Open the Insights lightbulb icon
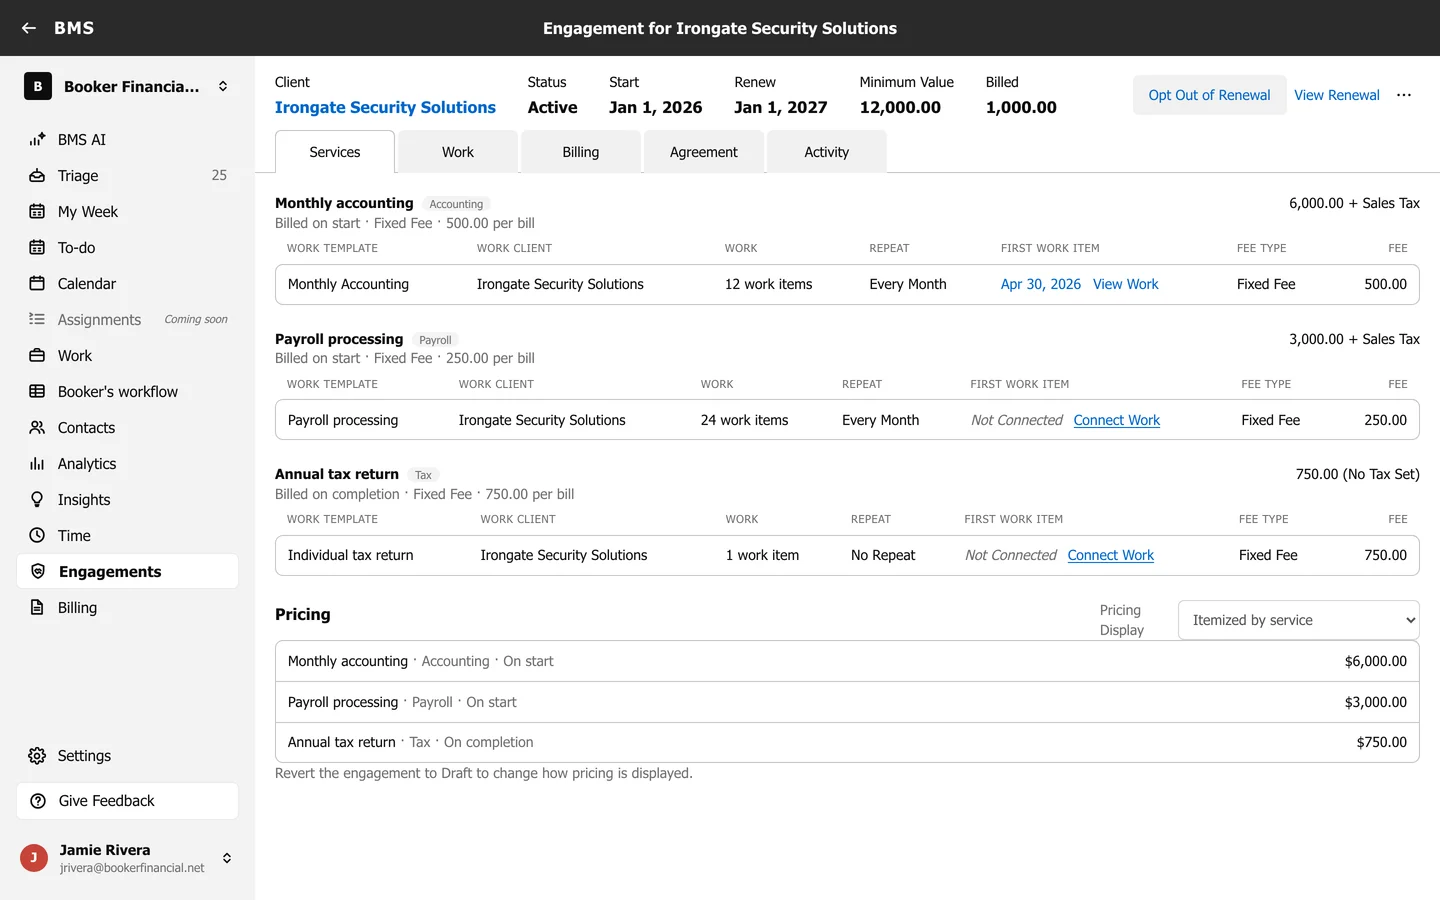The image size is (1440, 900). pyautogui.click(x=37, y=500)
